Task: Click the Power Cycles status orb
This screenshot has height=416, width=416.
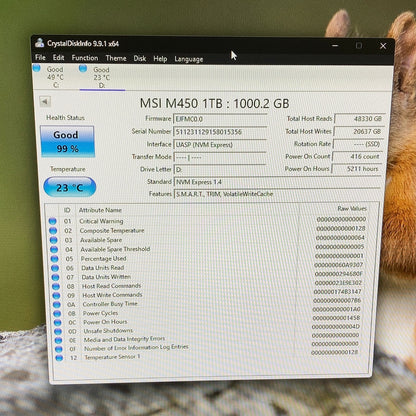Action: [57, 313]
